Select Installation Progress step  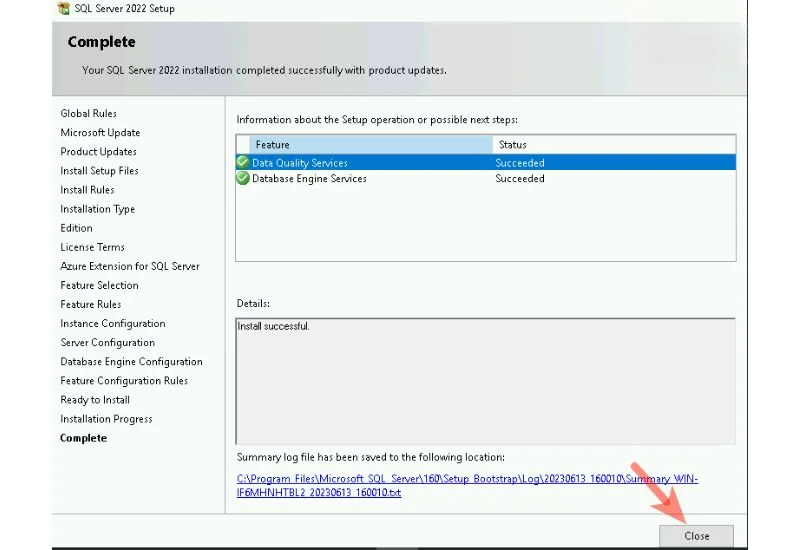106,419
